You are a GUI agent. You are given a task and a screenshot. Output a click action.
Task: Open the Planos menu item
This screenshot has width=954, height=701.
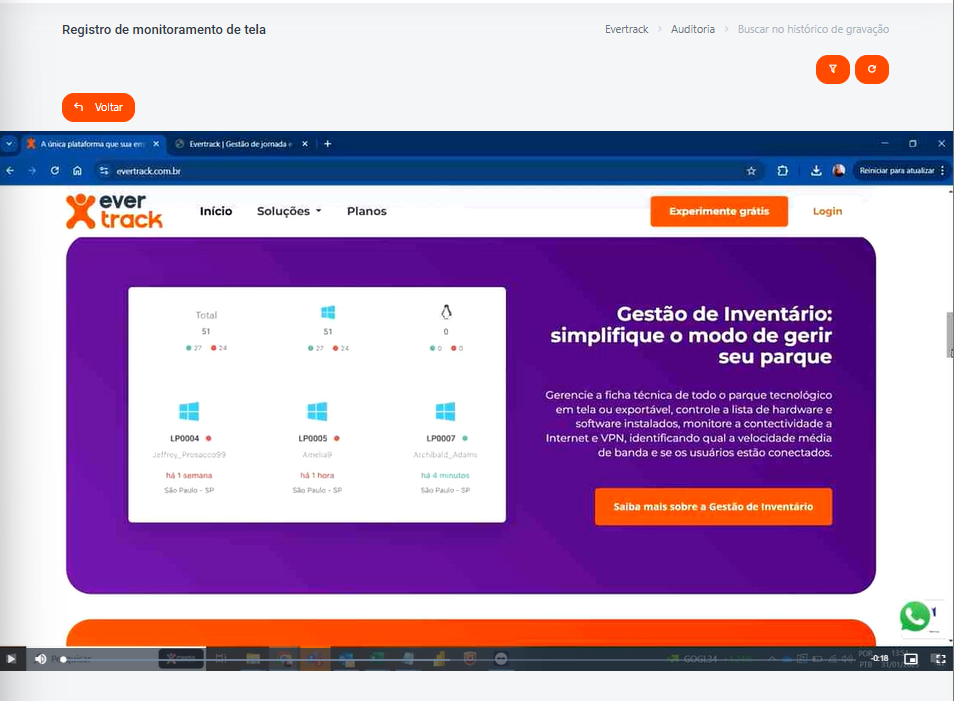coord(366,211)
